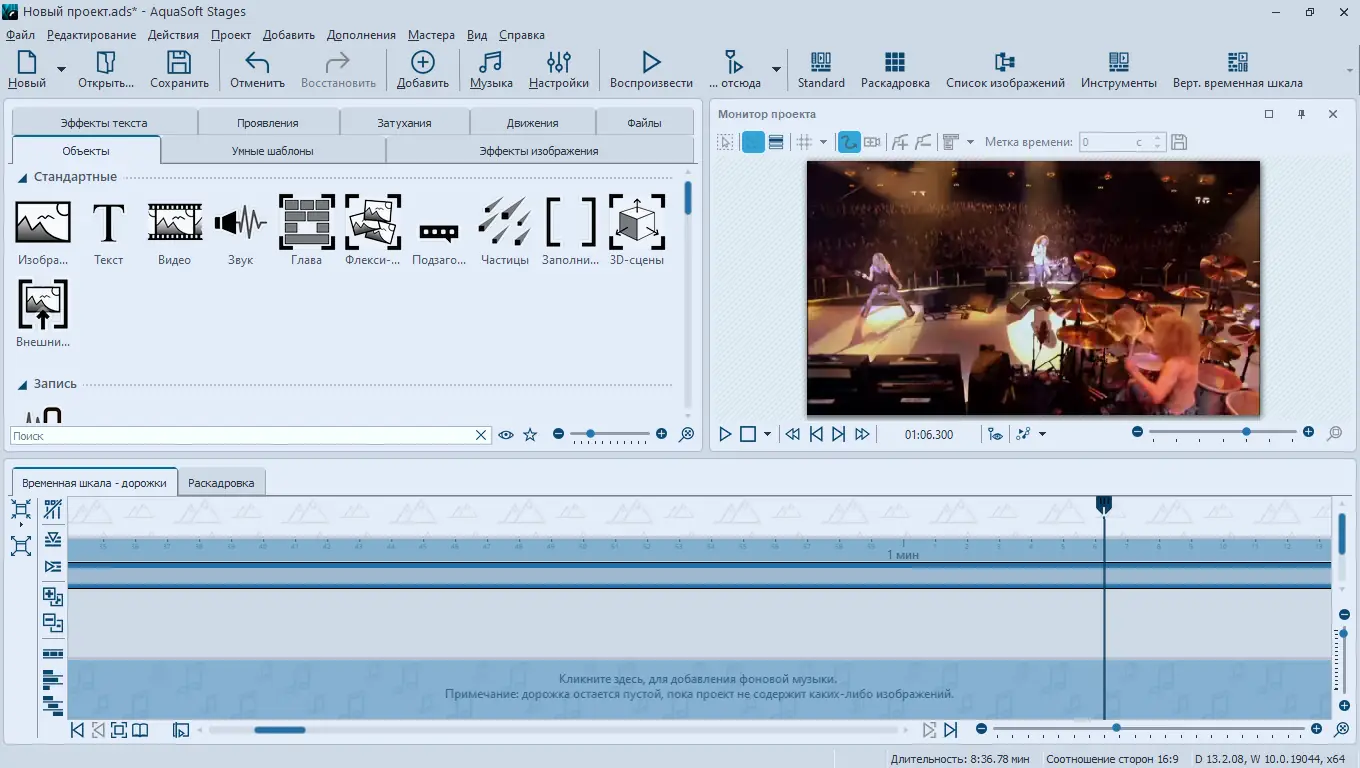Switch to Верт. временная шкала layout
This screenshot has width=1360, height=768.
[x=1238, y=70]
